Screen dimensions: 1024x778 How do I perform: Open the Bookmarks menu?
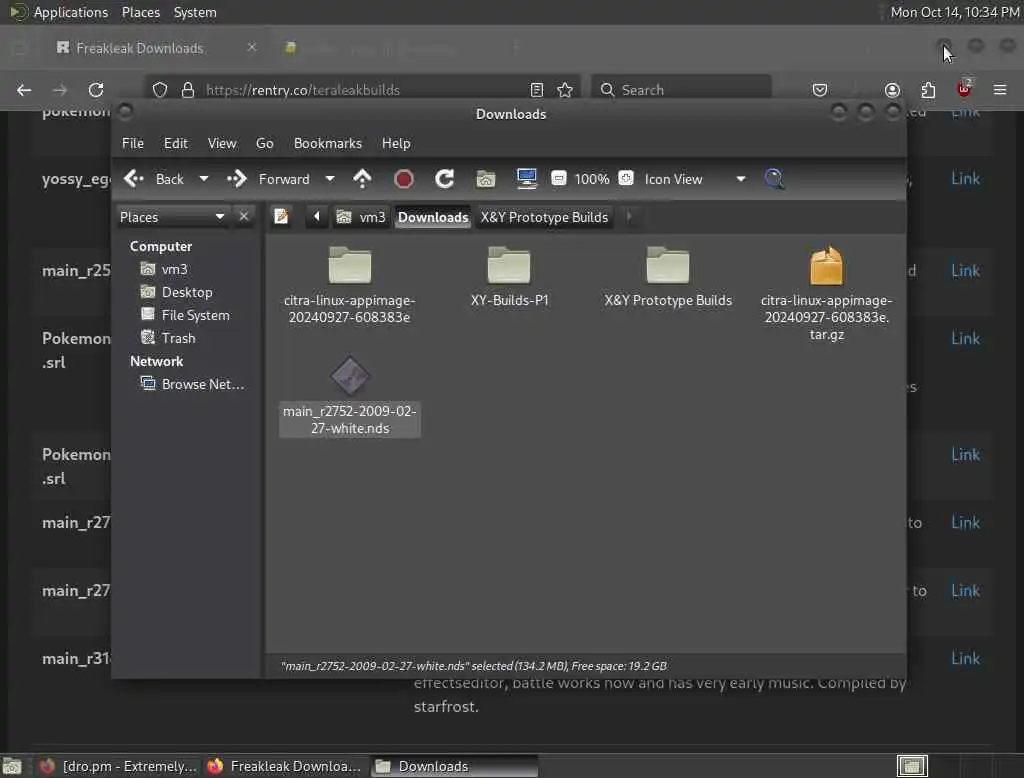(328, 143)
